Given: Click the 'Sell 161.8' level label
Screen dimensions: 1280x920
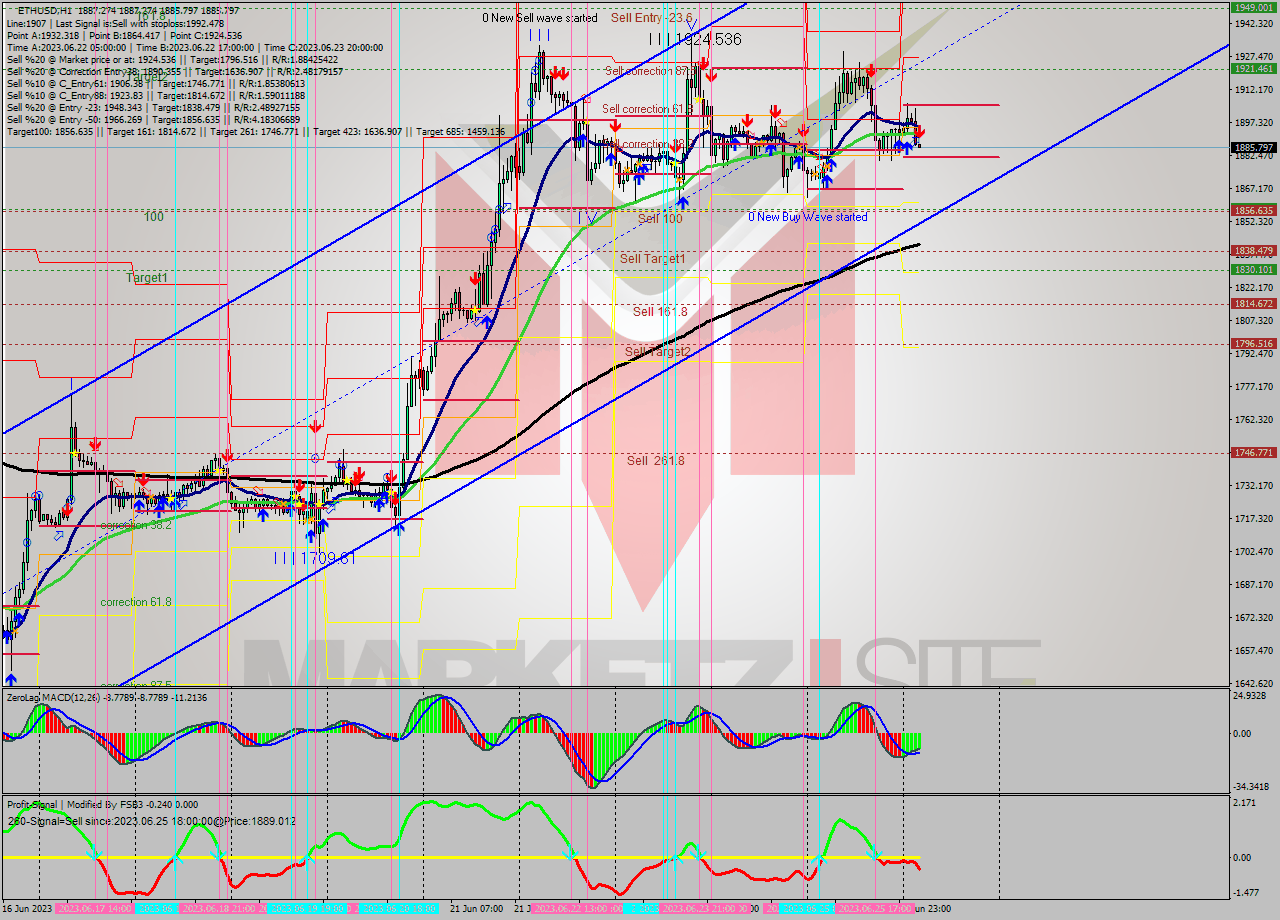Looking at the screenshot, I should [660, 311].
